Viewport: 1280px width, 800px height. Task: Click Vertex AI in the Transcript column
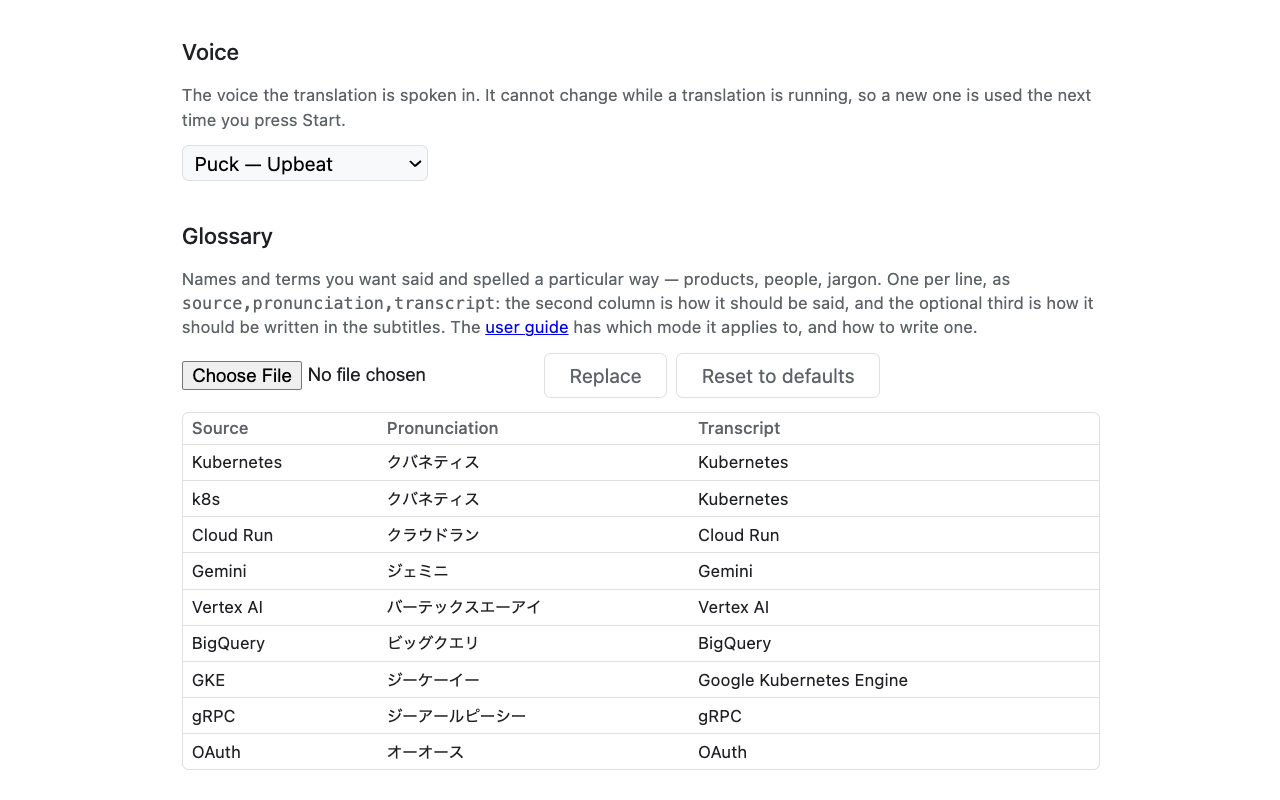click(x=894, y=607)
